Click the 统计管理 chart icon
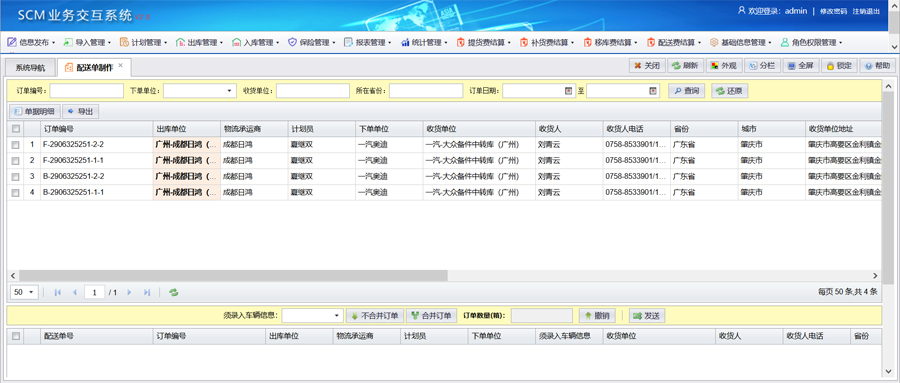 tap(405, 42)
